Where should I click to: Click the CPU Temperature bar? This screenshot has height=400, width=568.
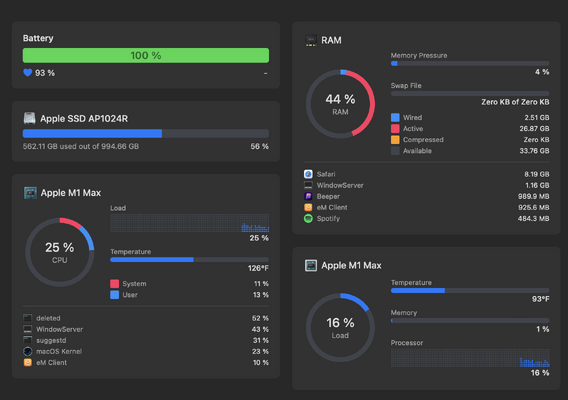189,259
